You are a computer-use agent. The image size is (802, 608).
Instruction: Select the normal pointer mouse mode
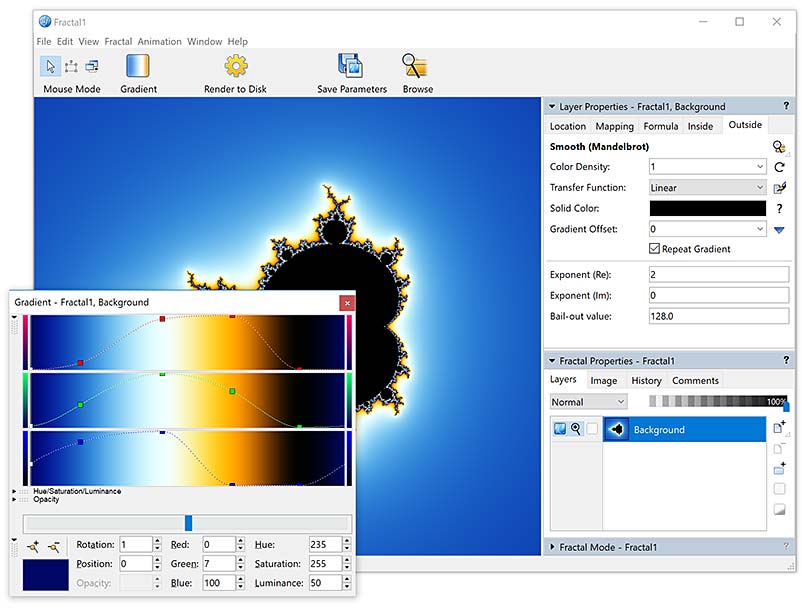click(x=50, y=66)
